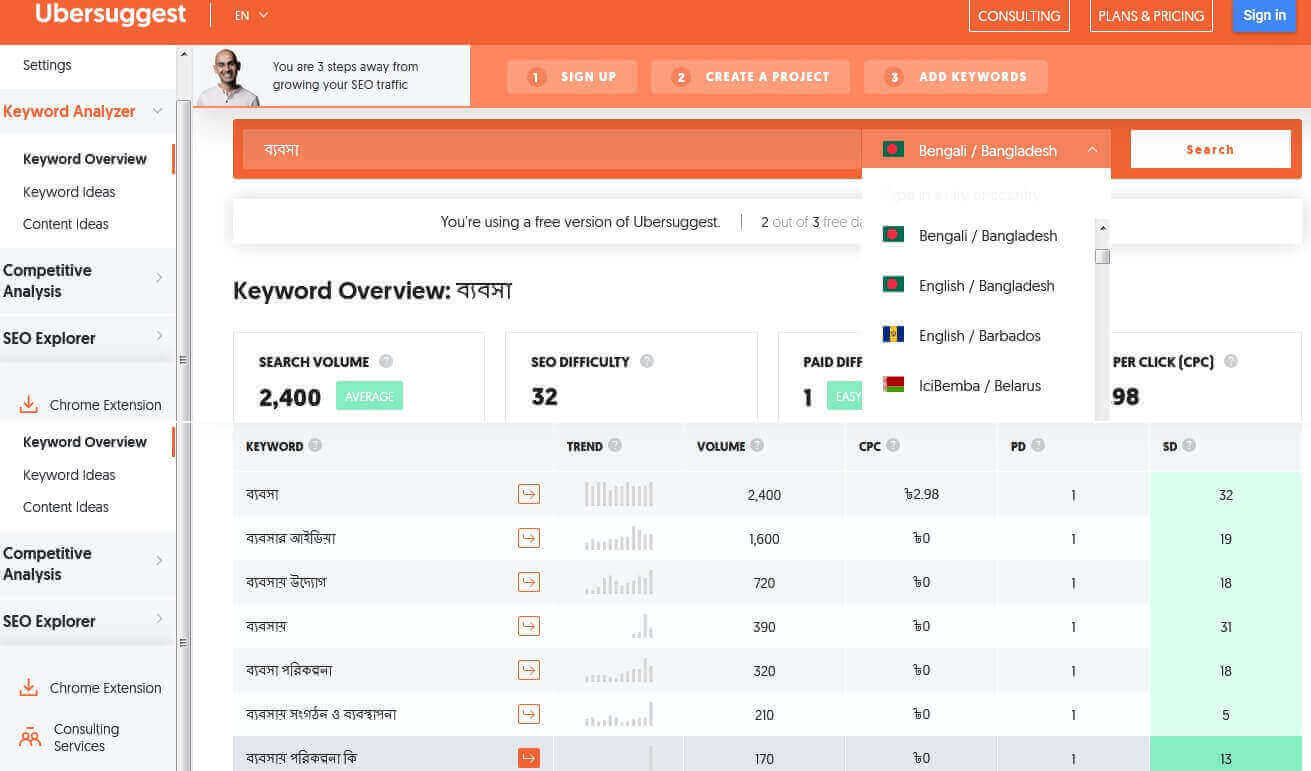Expand lower SEO Explorer section
This screenshot has height=771, width=1311.
tap(159, 620)
